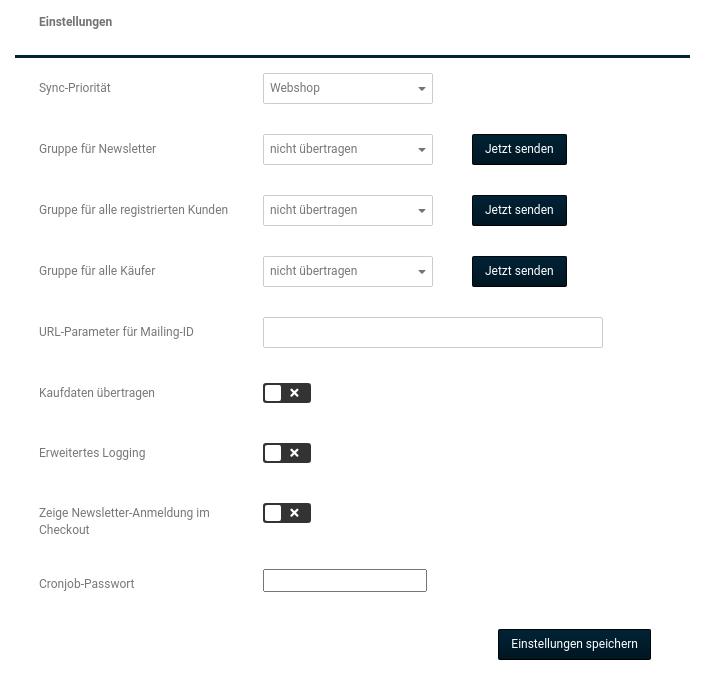Expand the Gruppe für Newsletter dropdown
Image resolution: width=705 pixels, height=684 pixels.
[347, 149]
